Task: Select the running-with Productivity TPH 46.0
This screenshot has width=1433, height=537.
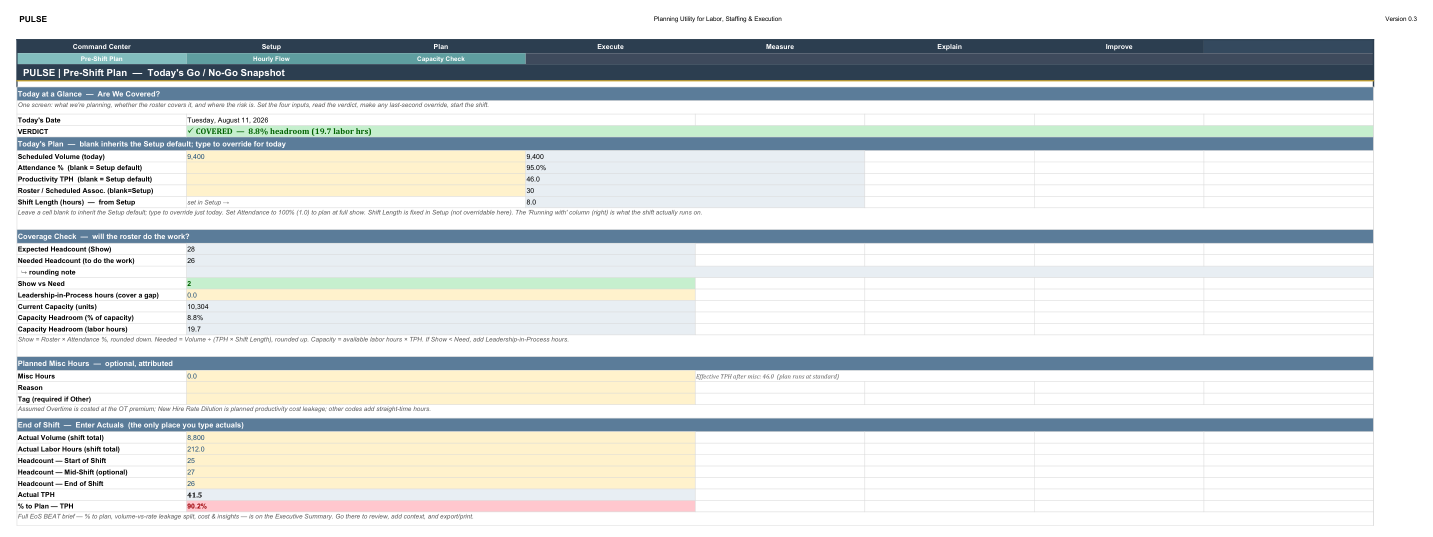Action: click(x=695, y=179)
